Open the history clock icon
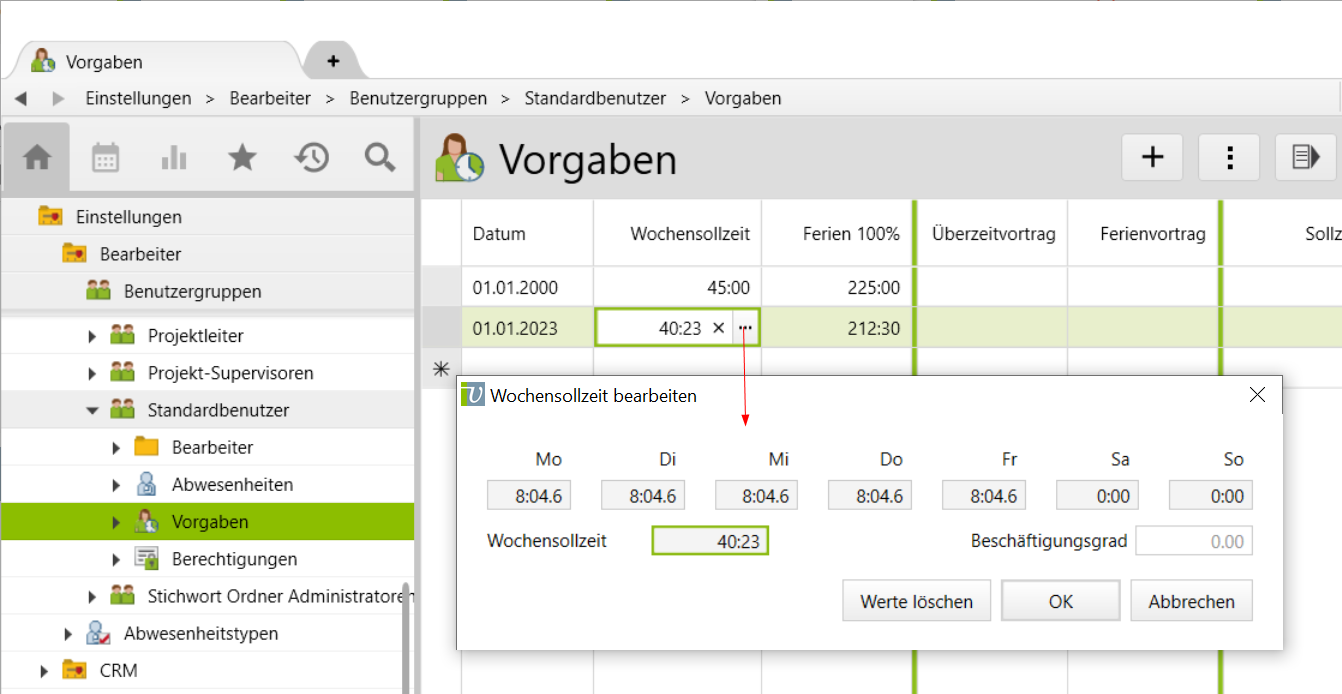 (311, 158)
